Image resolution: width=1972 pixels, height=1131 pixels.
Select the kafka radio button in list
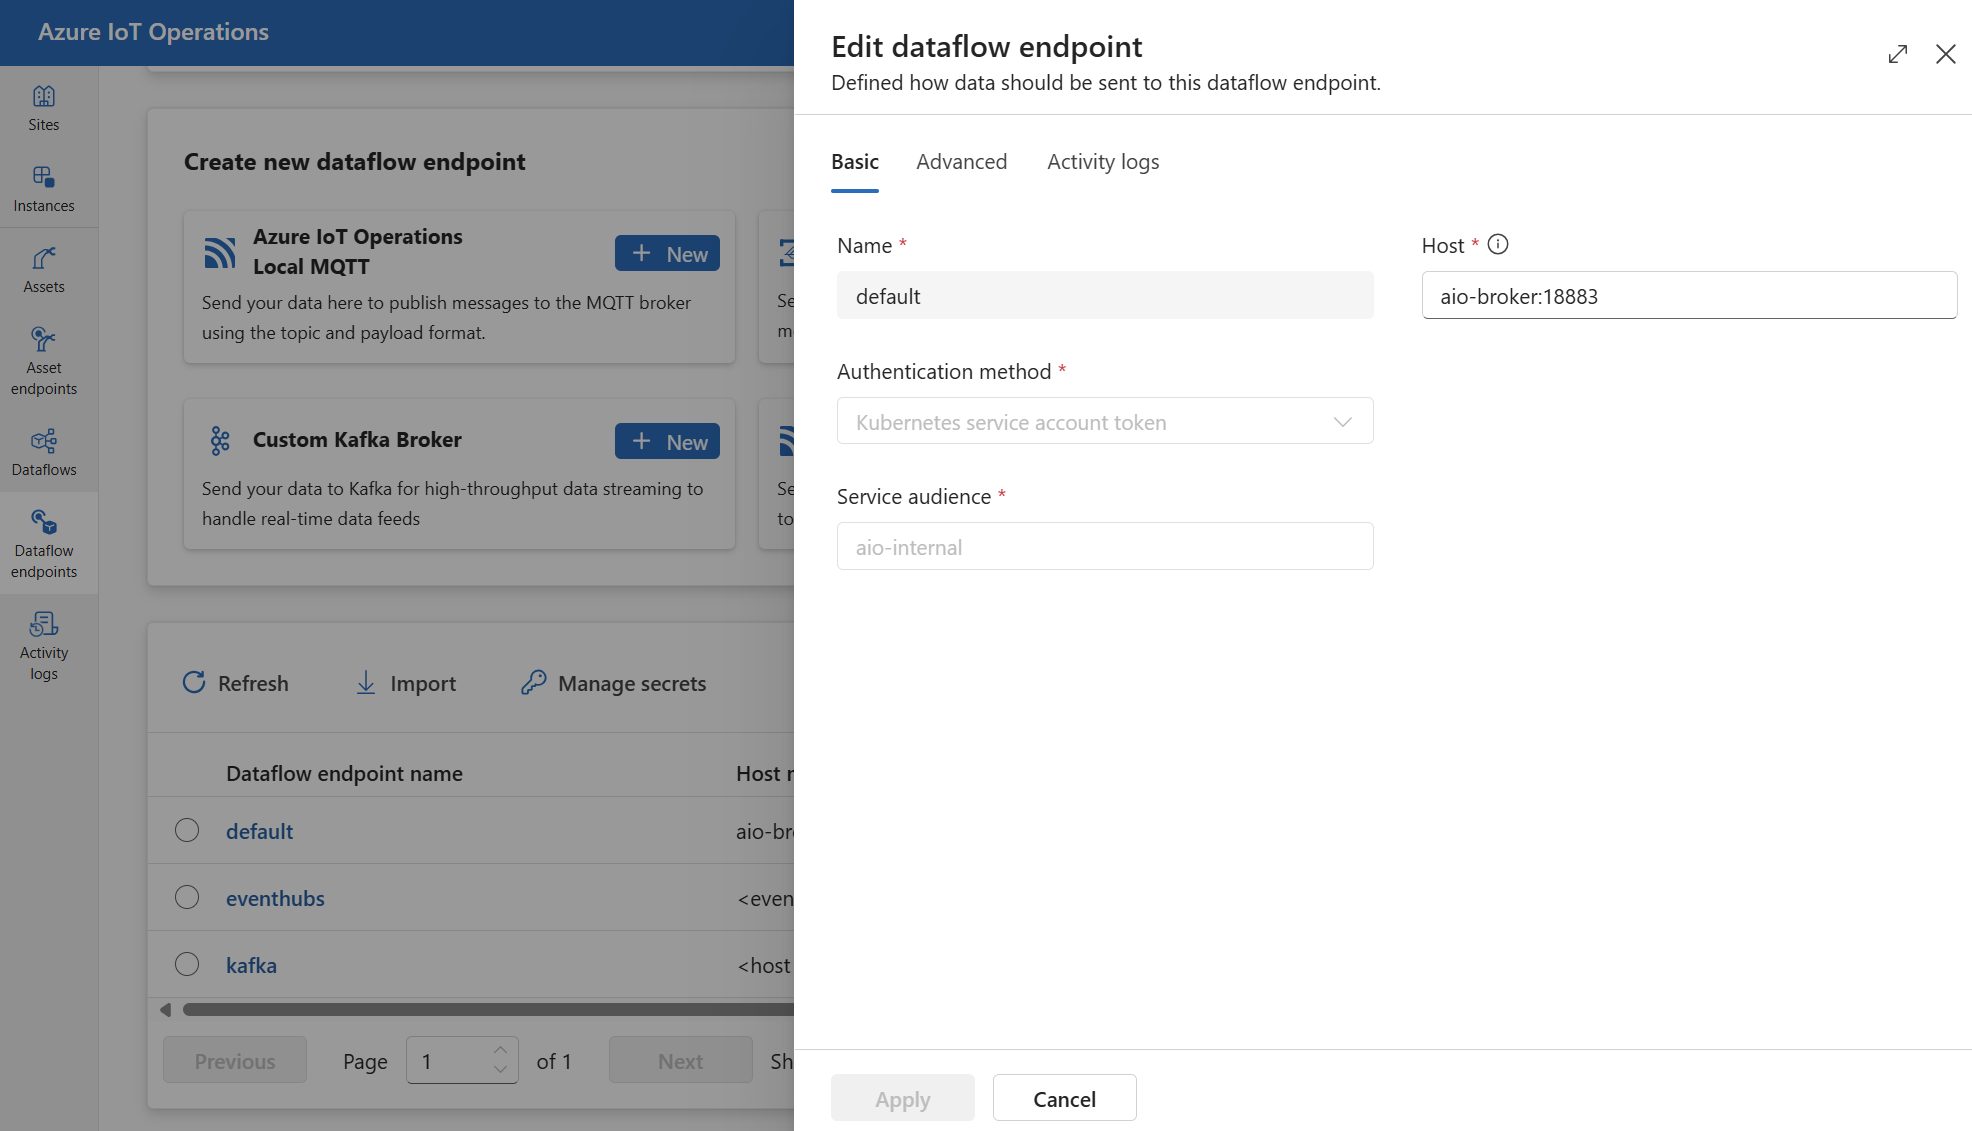tap(186, 964)
